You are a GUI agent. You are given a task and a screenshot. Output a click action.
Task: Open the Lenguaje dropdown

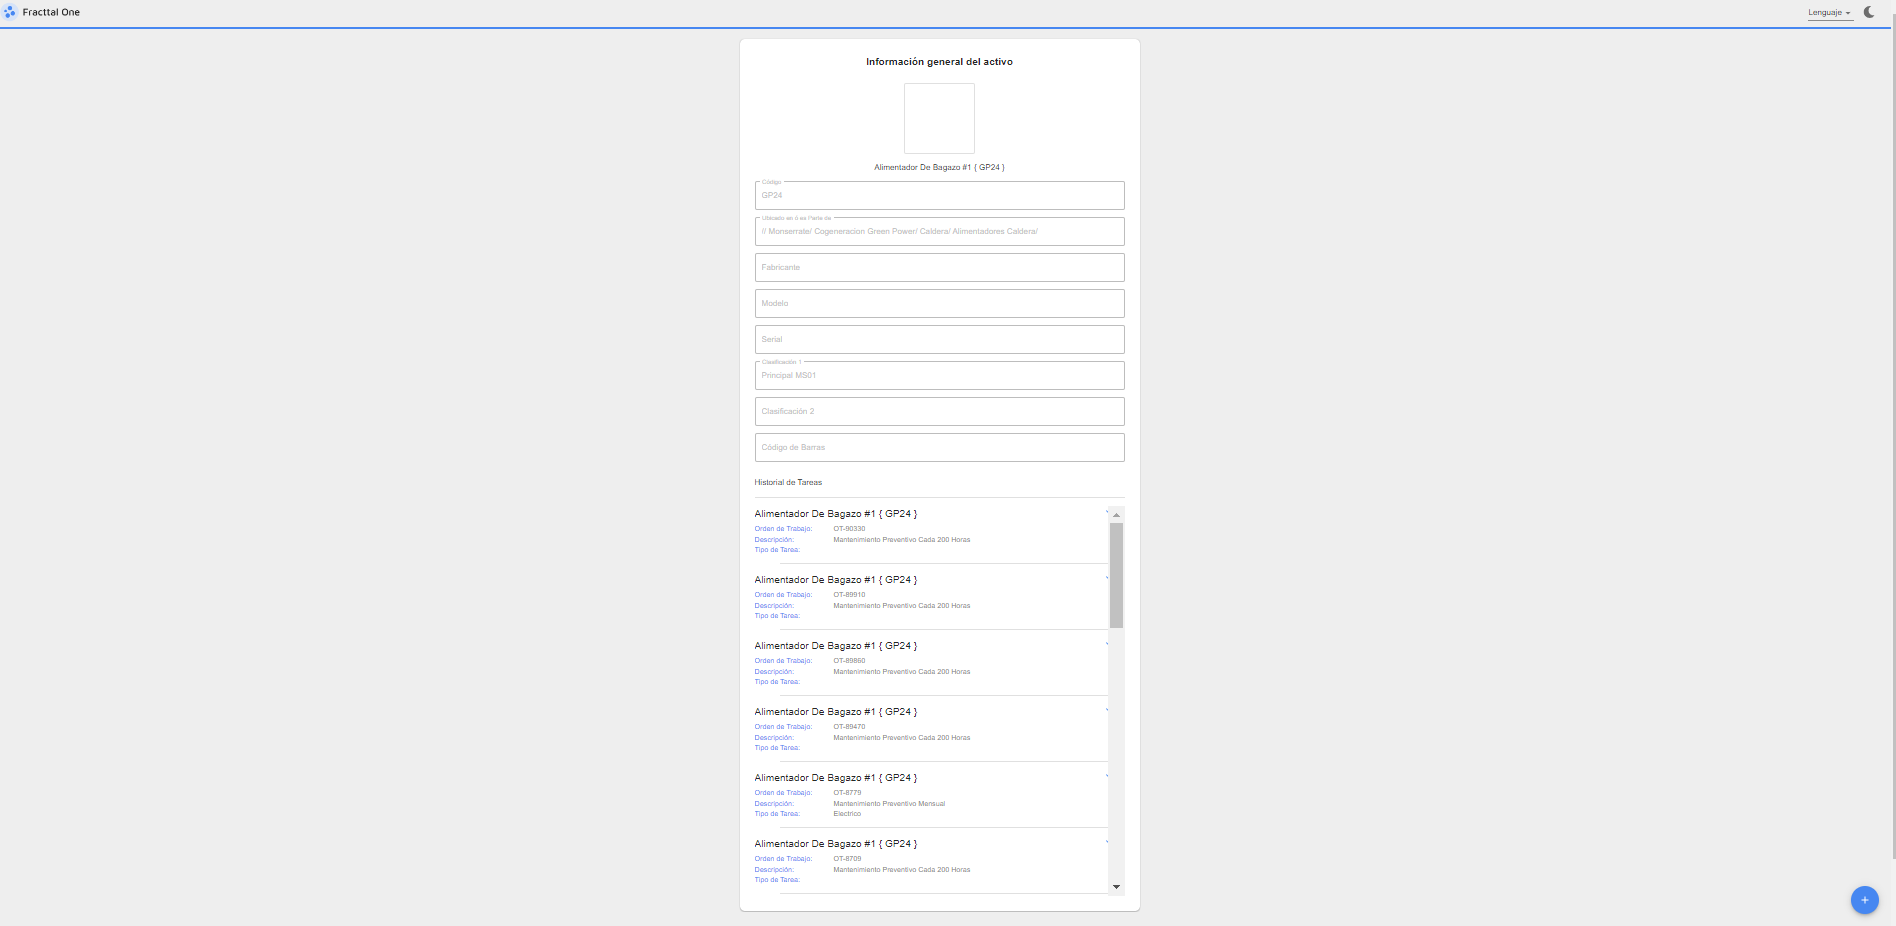point(1829,13)
